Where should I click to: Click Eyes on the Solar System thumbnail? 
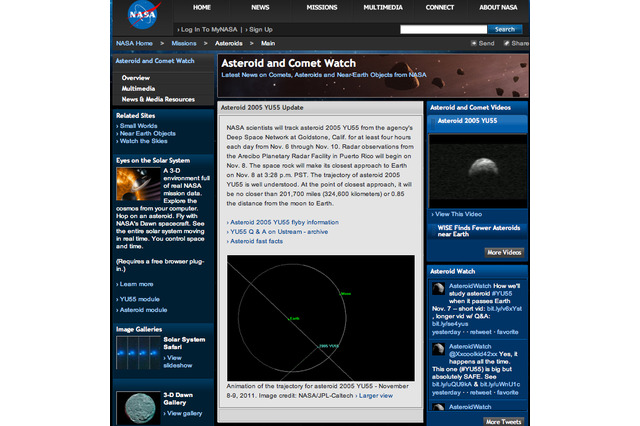(x=138, y=184)
